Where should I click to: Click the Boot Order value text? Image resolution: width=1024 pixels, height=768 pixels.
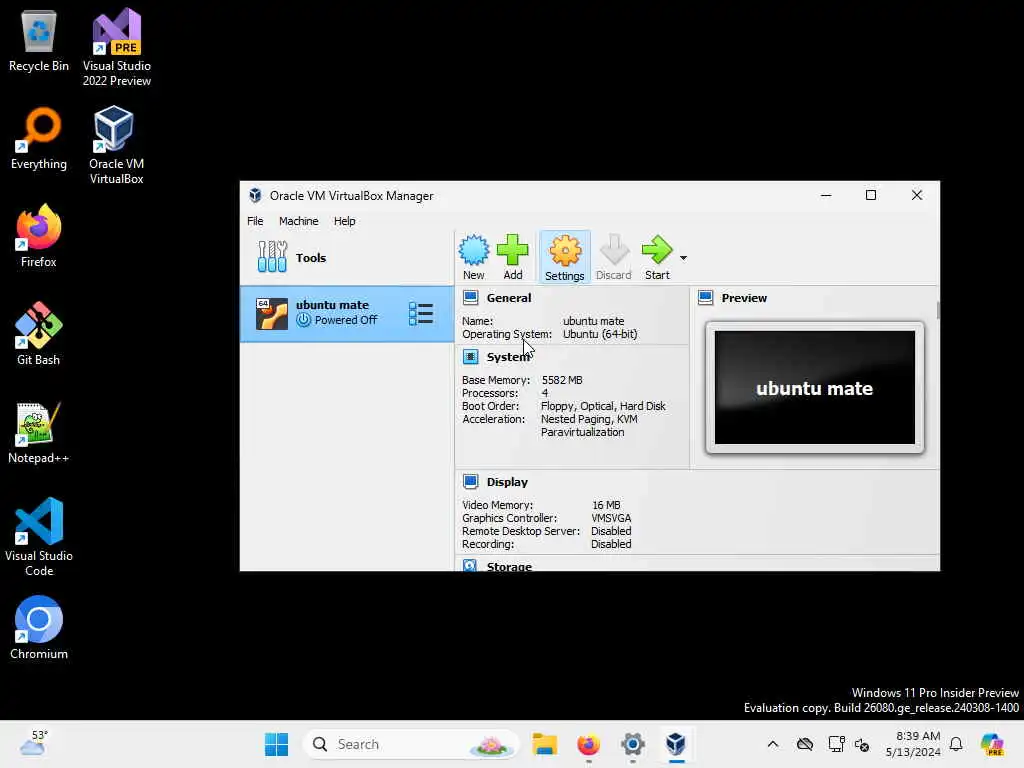click(603, 406)
